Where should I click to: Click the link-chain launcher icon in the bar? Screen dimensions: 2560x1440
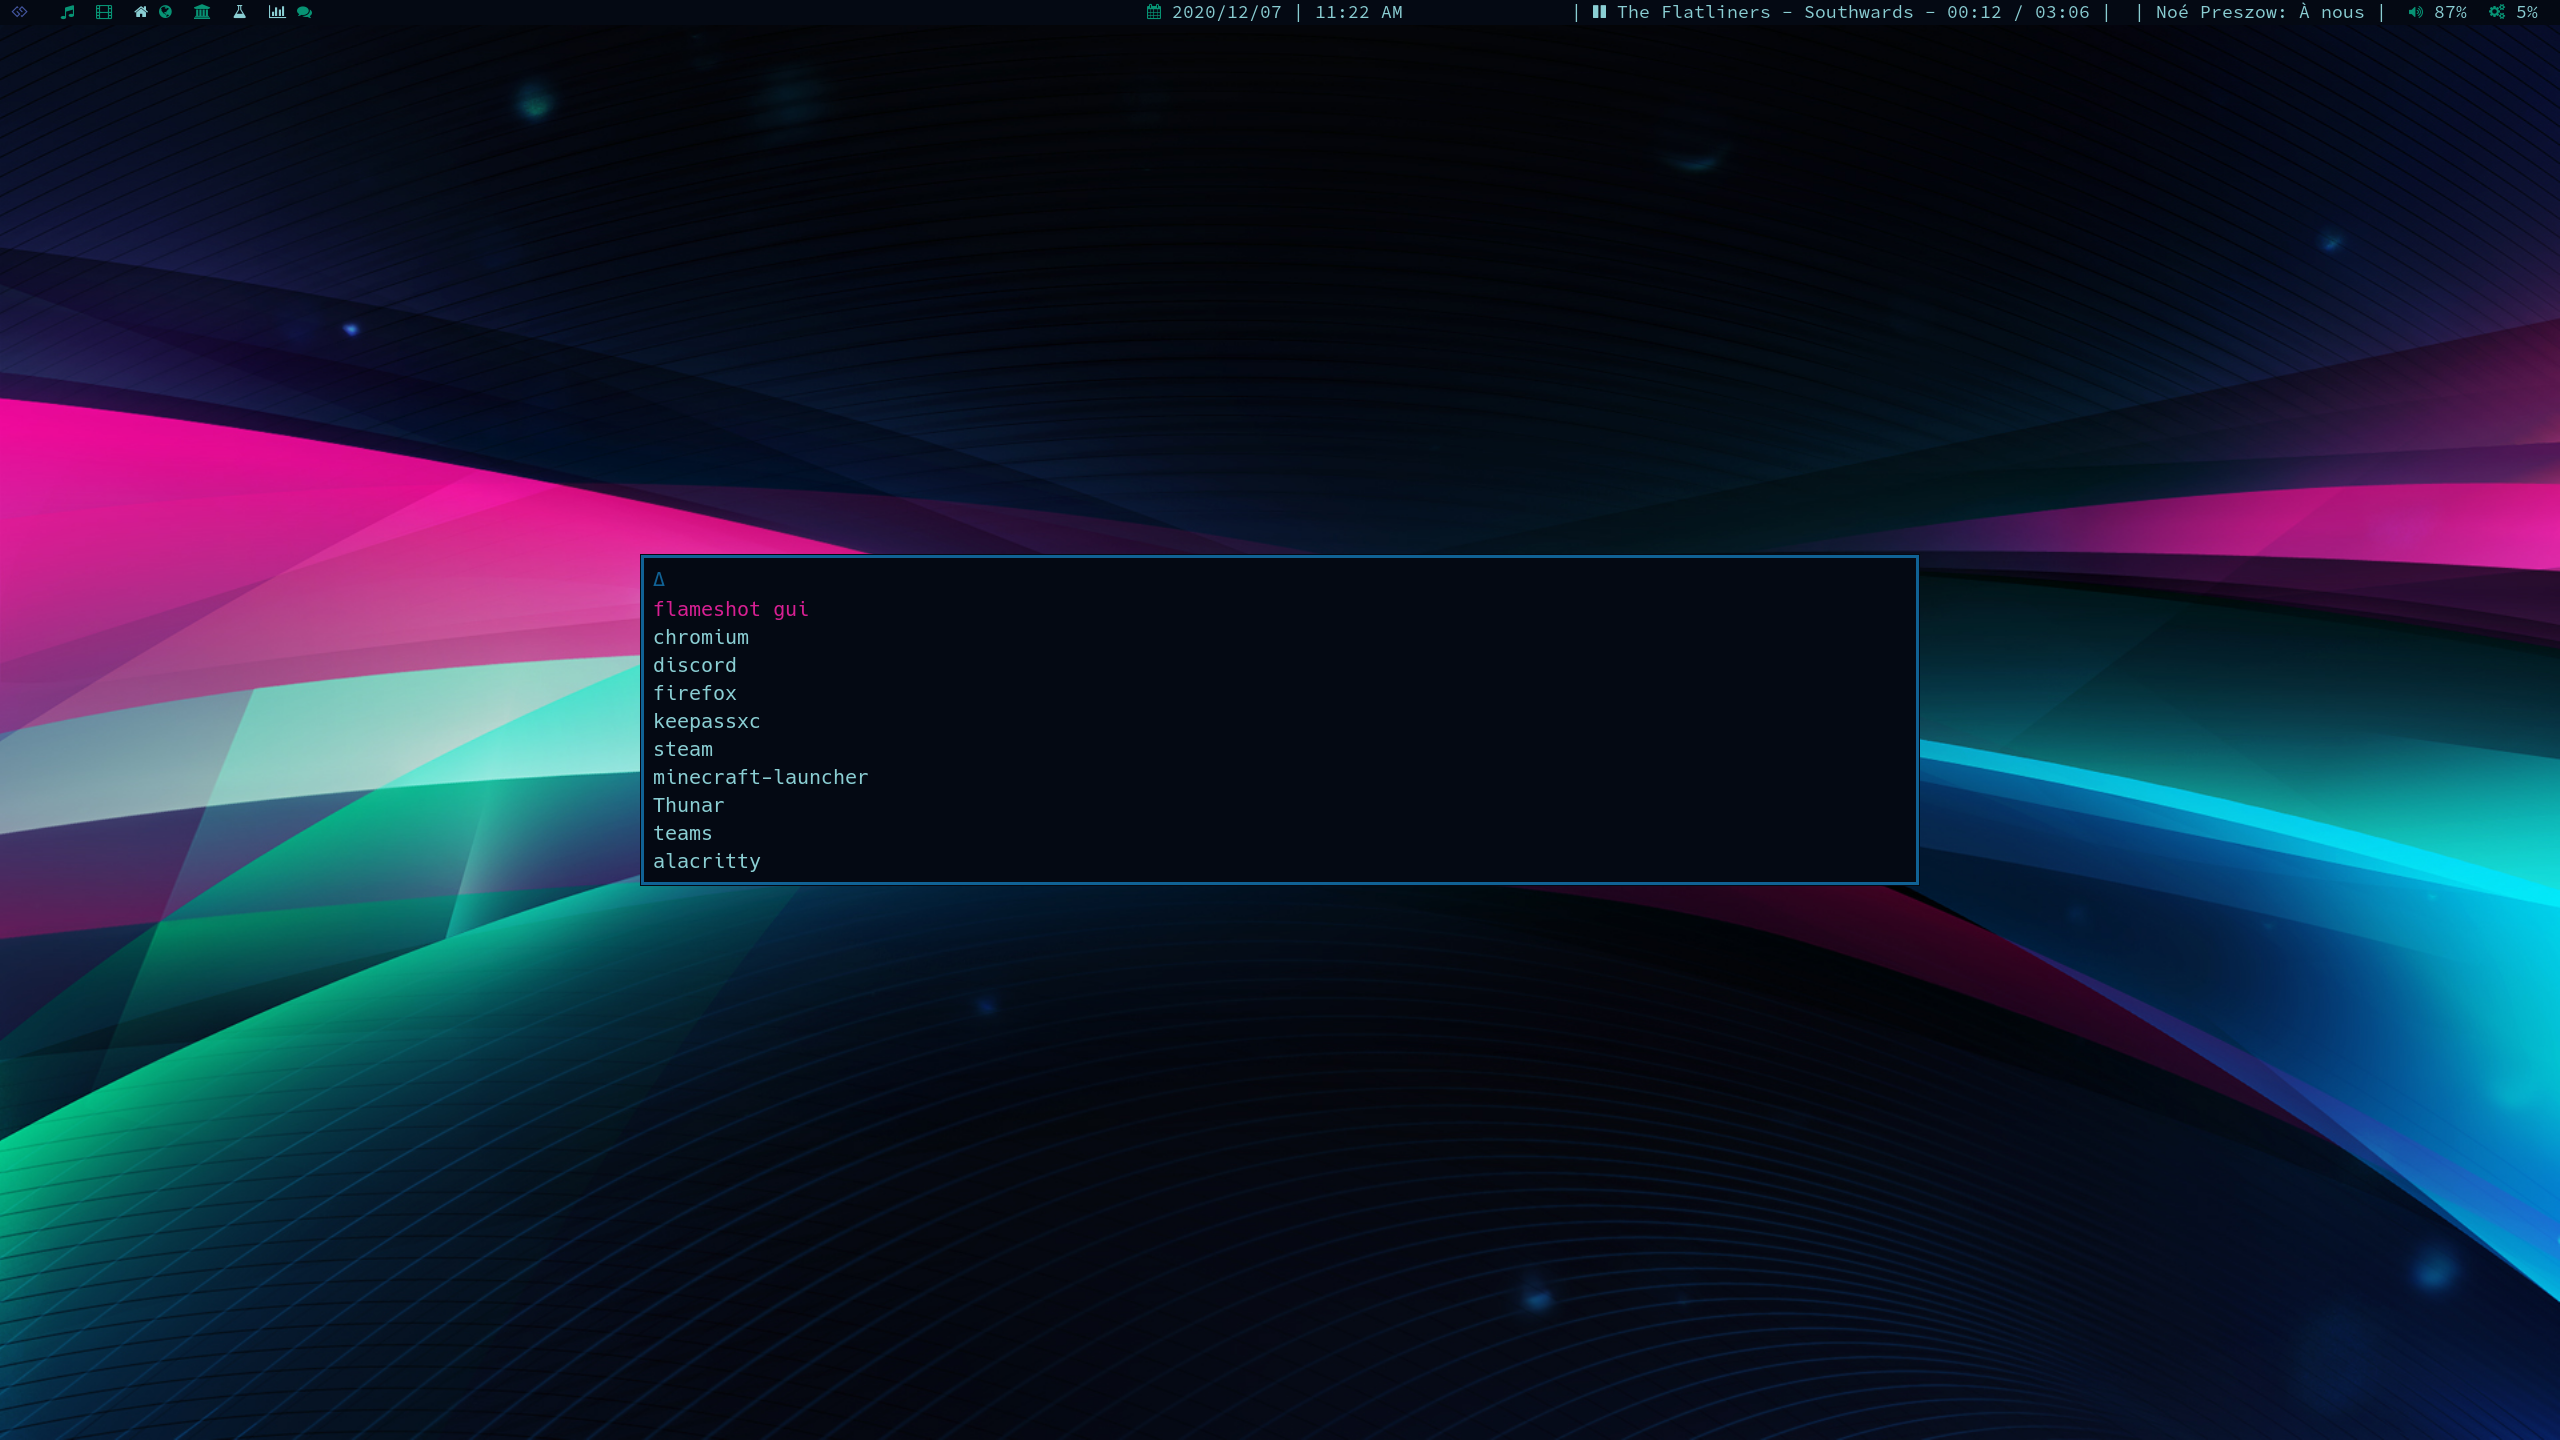[x=19, y=12]
